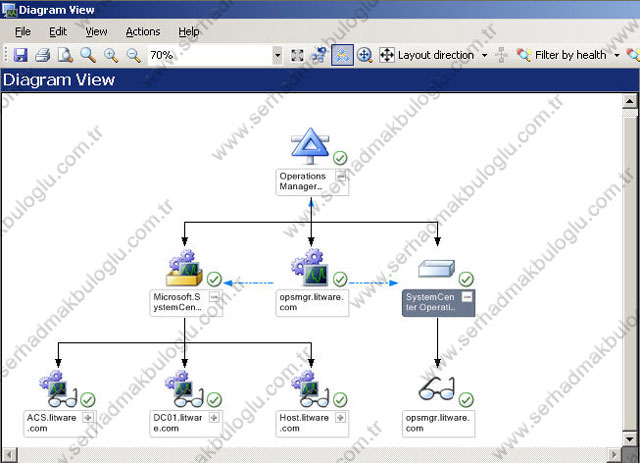Expand the DC01.litware.com node

(214, 417)
